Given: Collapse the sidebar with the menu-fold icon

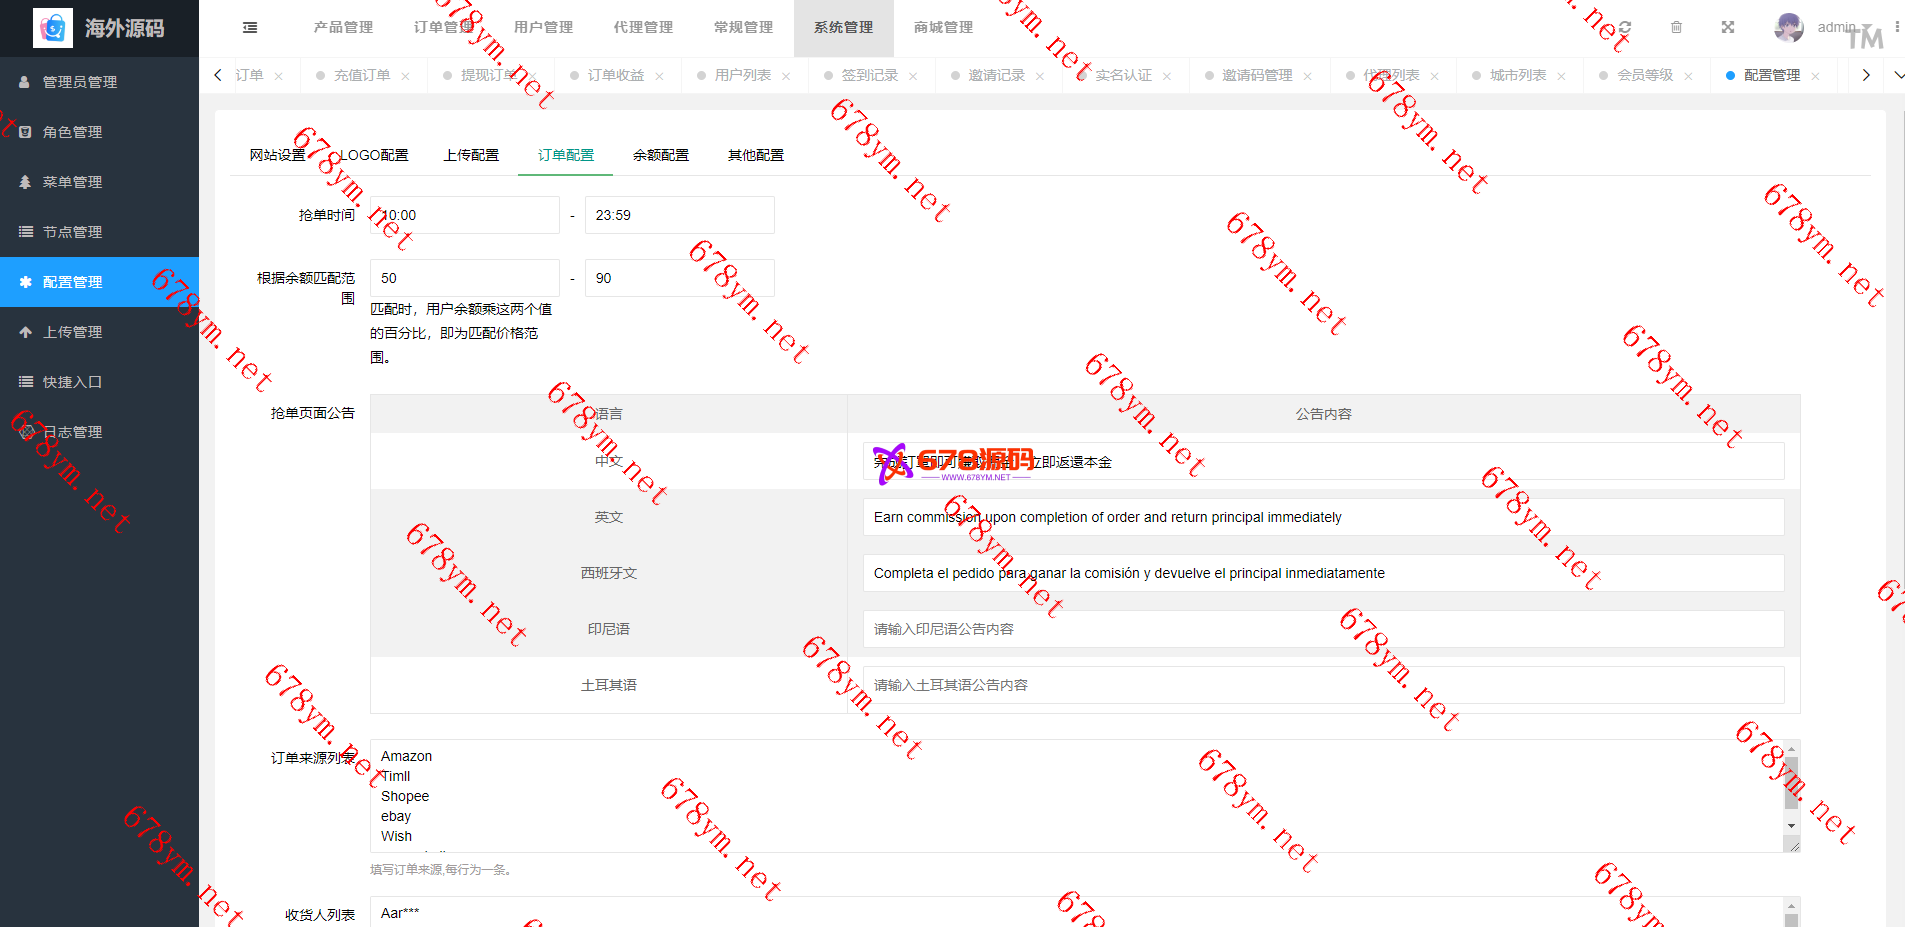Looking at the screenshot, I should coord(250,28).
